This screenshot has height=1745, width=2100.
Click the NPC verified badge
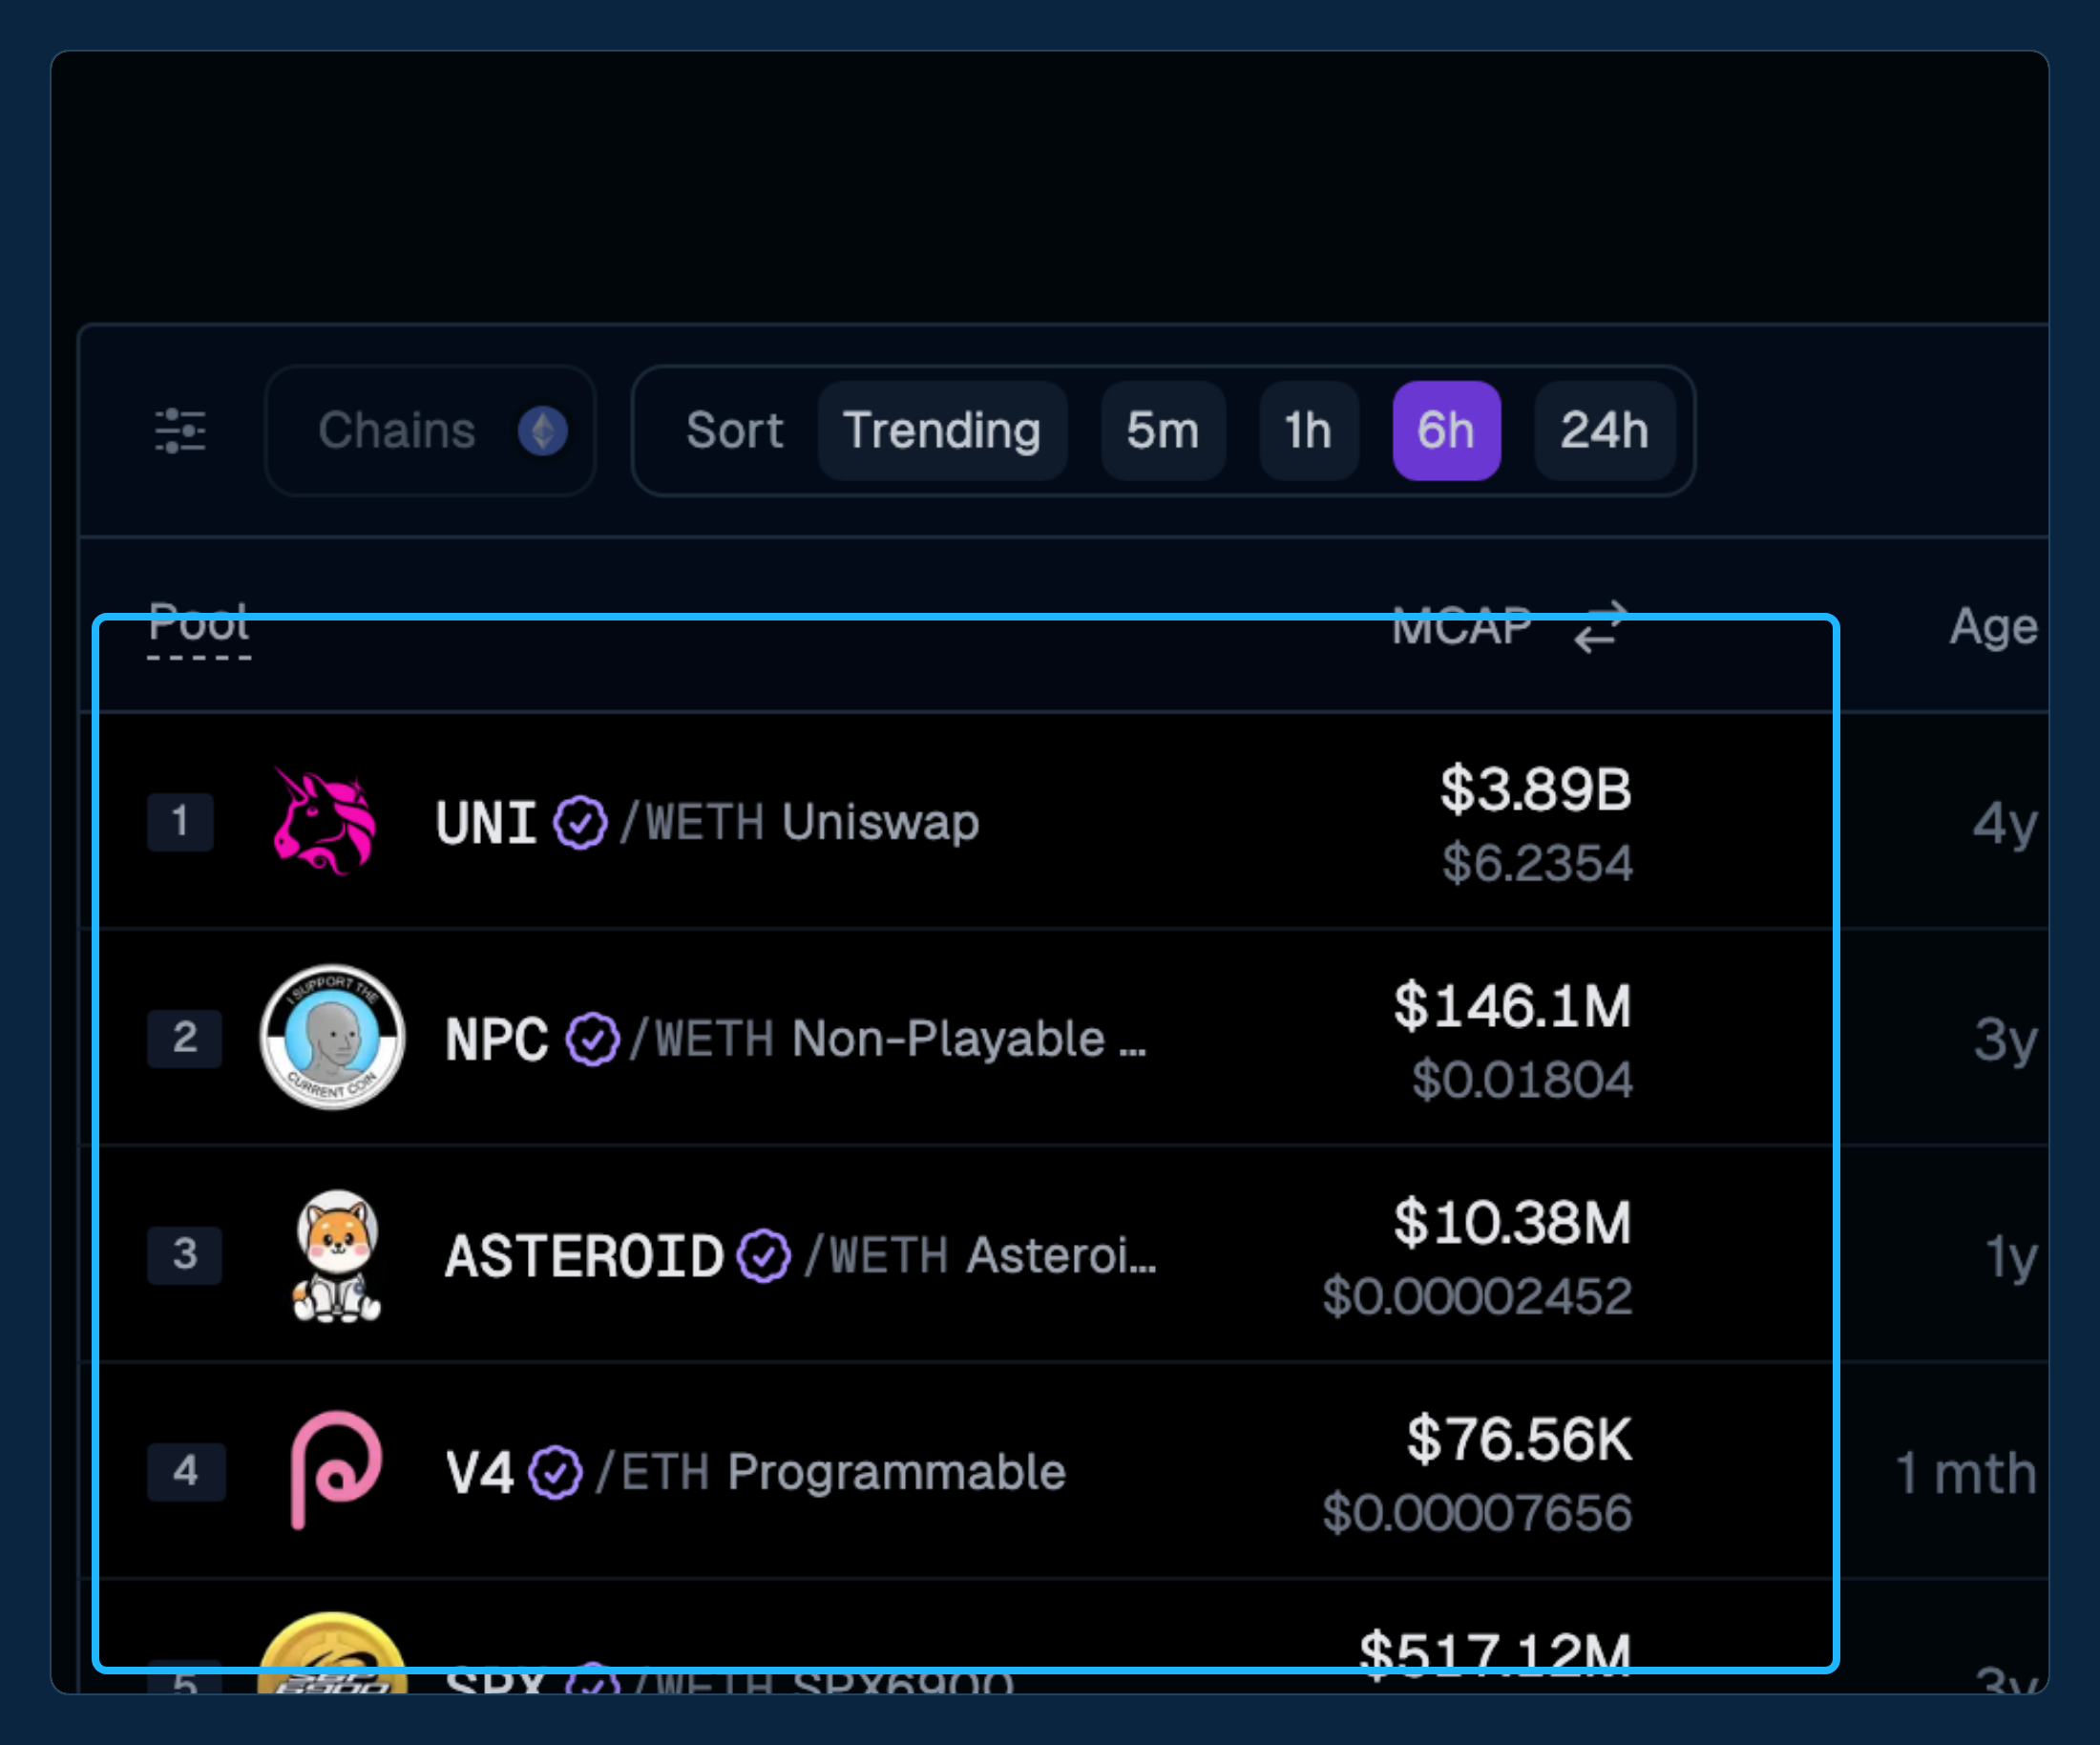coord(593,1039)
